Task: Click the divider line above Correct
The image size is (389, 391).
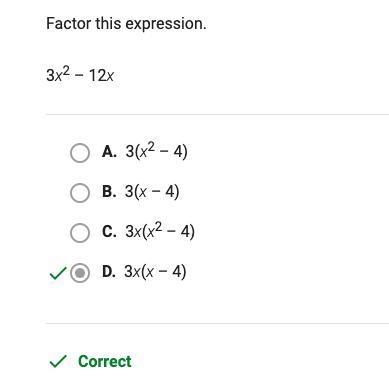Action: [217, 323]
